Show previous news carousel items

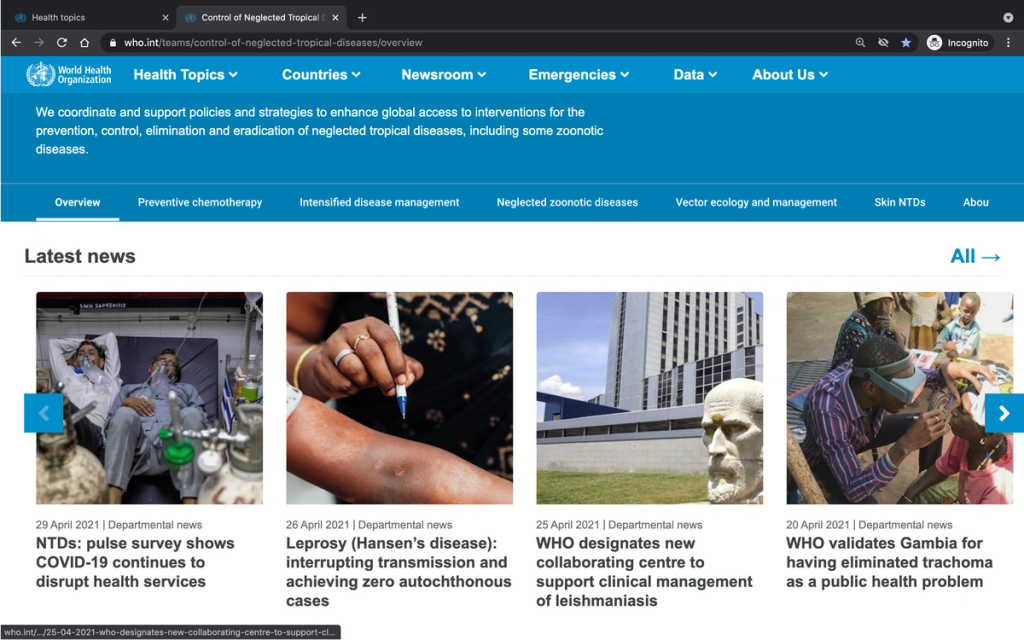tap(44, 413)
